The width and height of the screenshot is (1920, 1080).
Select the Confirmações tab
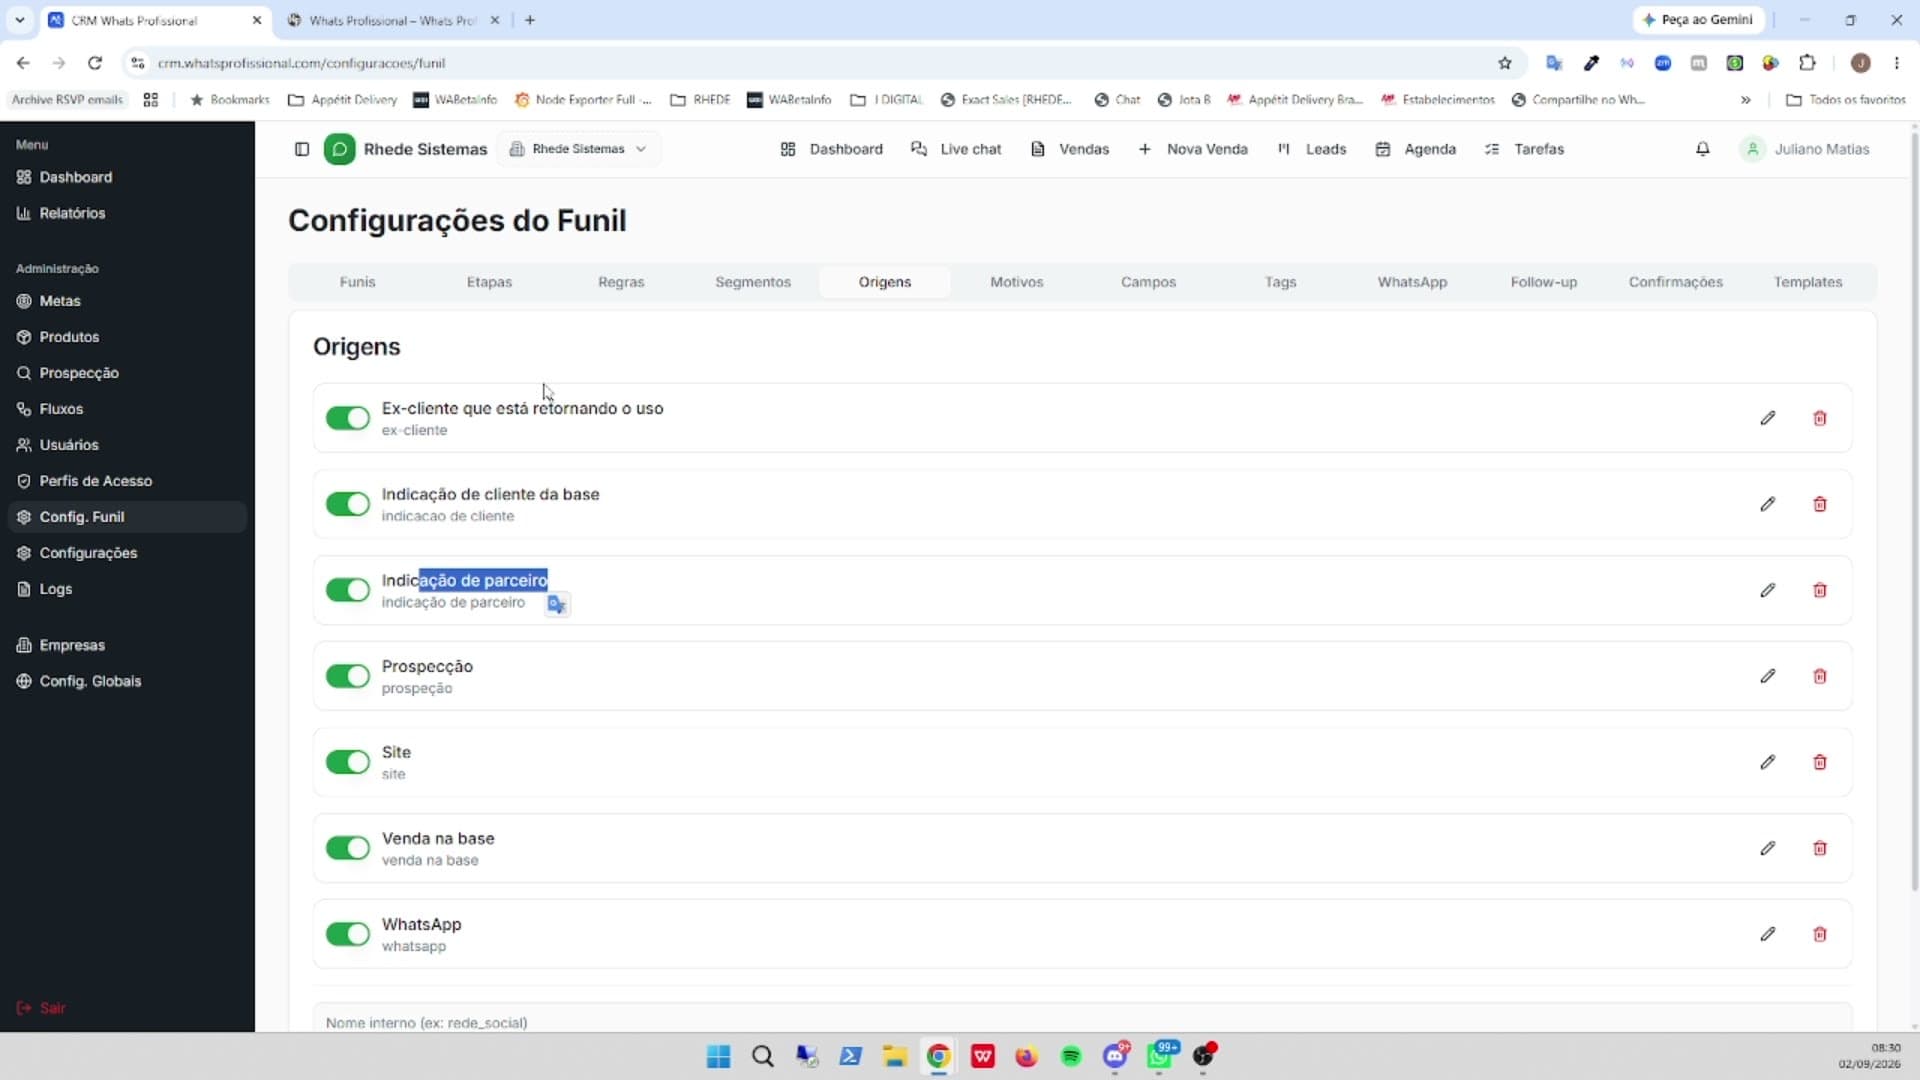[x=1676, y=282]
